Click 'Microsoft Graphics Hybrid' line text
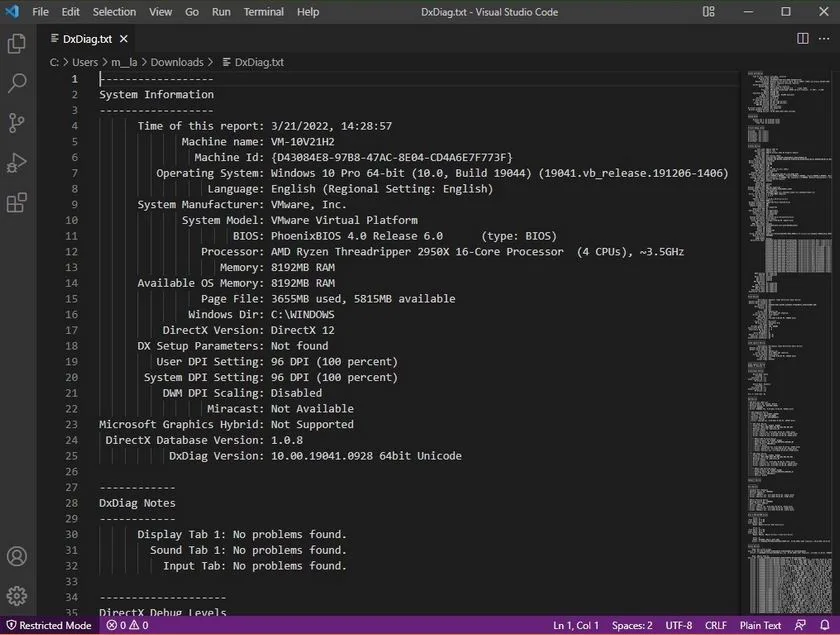This screenshot has height=635, width=840. click(x=226, y=424)
